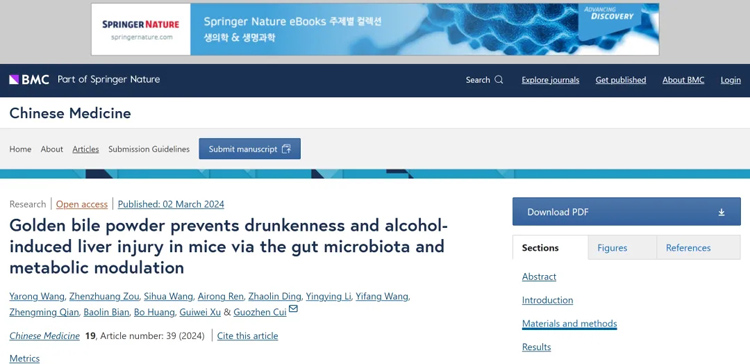Image resolution: width=750 pixels, height=364 pixels.
Task: Open author Airong Ren
Action: point(221,297)
